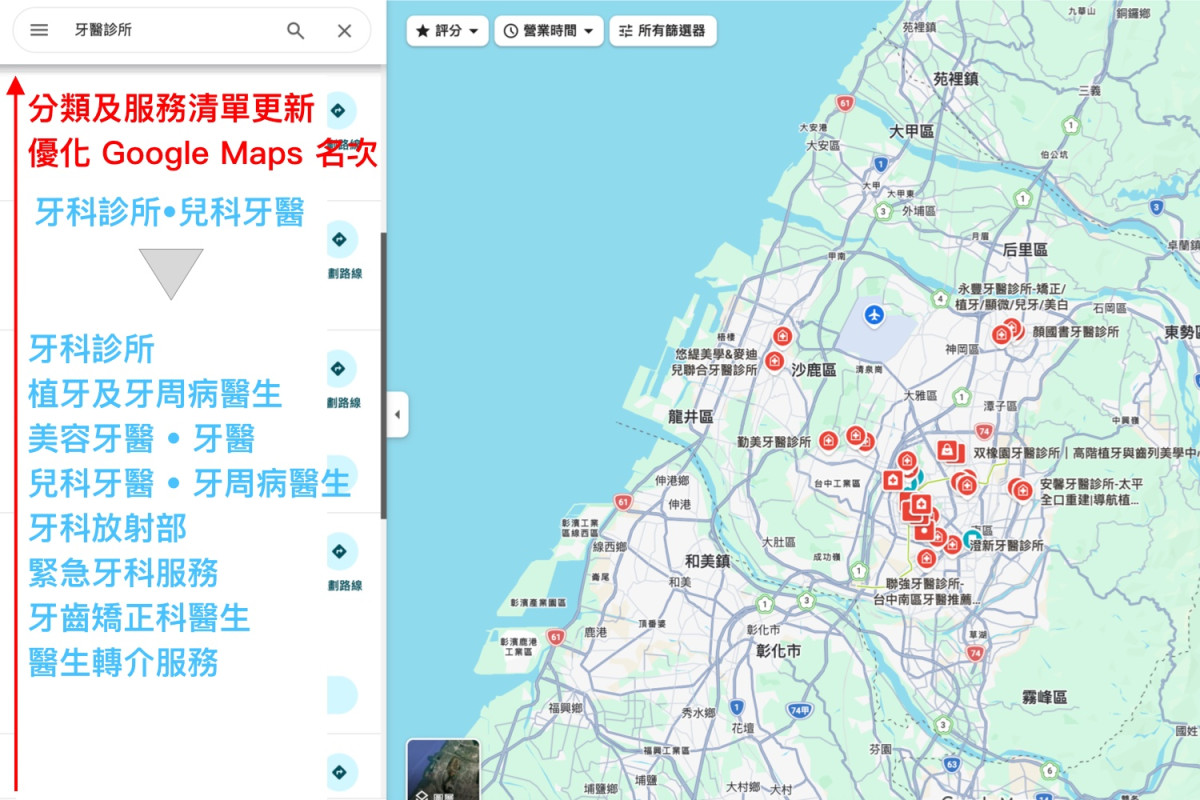Click the search magnifier icon

tap(296, 30)
